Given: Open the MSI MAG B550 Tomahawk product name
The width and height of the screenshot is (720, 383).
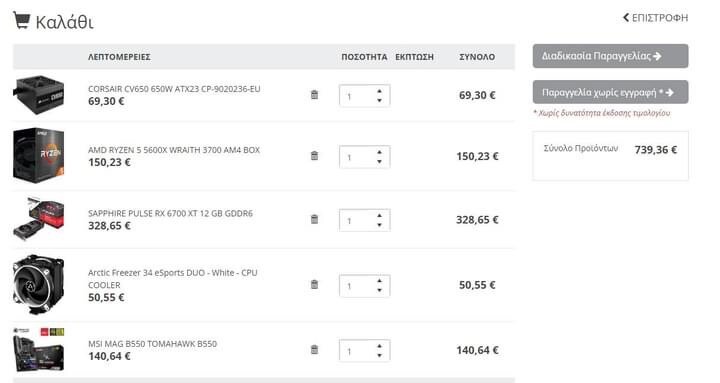Looking at the screenshot, I should tap(152, 344).
